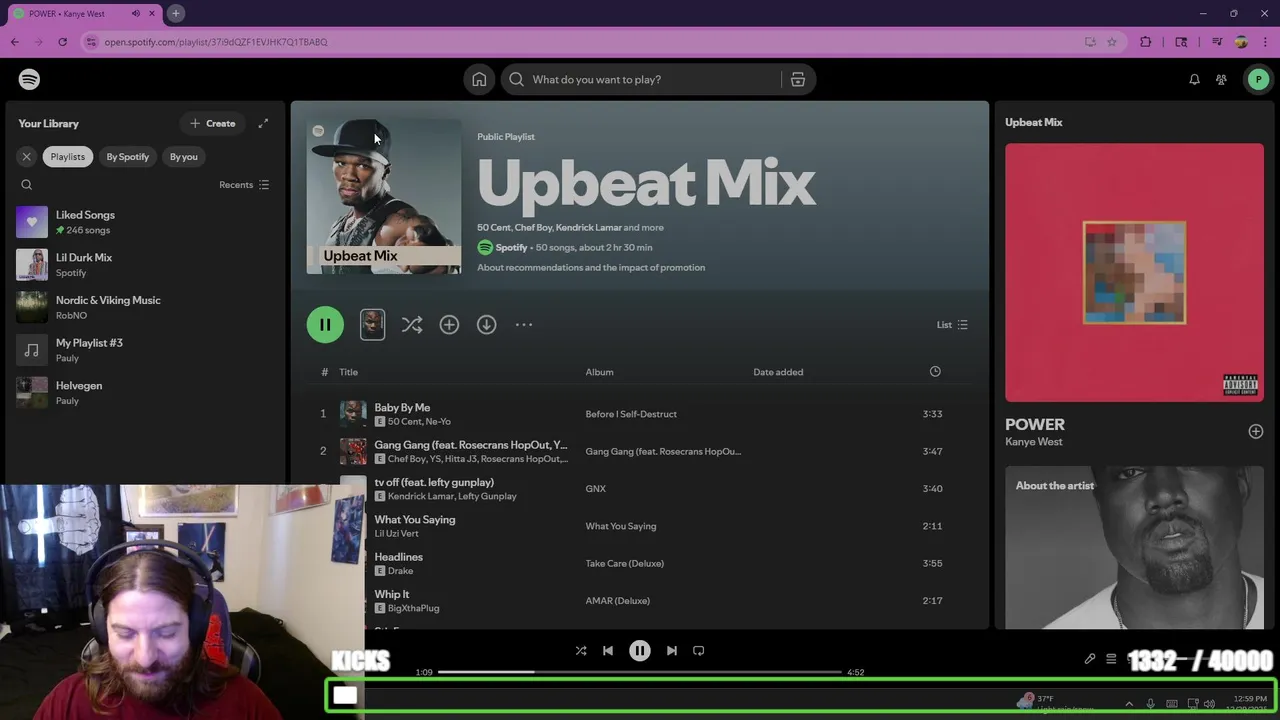Open the play queue icon
This screenshot has height=720, width=1280.
pyautogui.click(x=1111, y=659)
